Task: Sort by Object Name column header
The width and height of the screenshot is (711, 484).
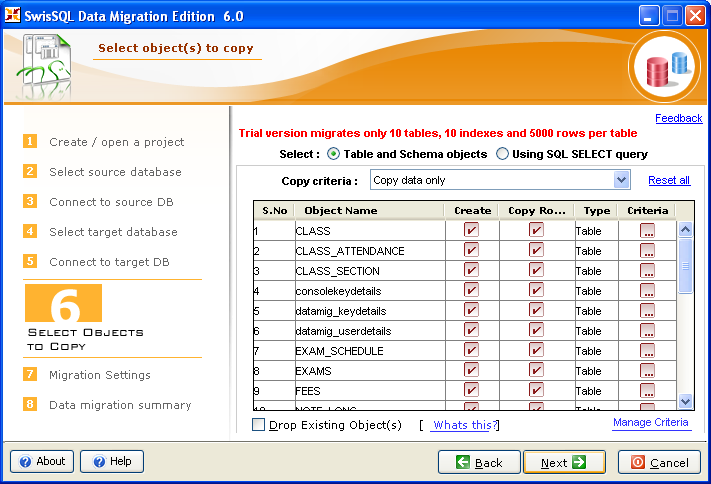Action: [x=369, y=210]
